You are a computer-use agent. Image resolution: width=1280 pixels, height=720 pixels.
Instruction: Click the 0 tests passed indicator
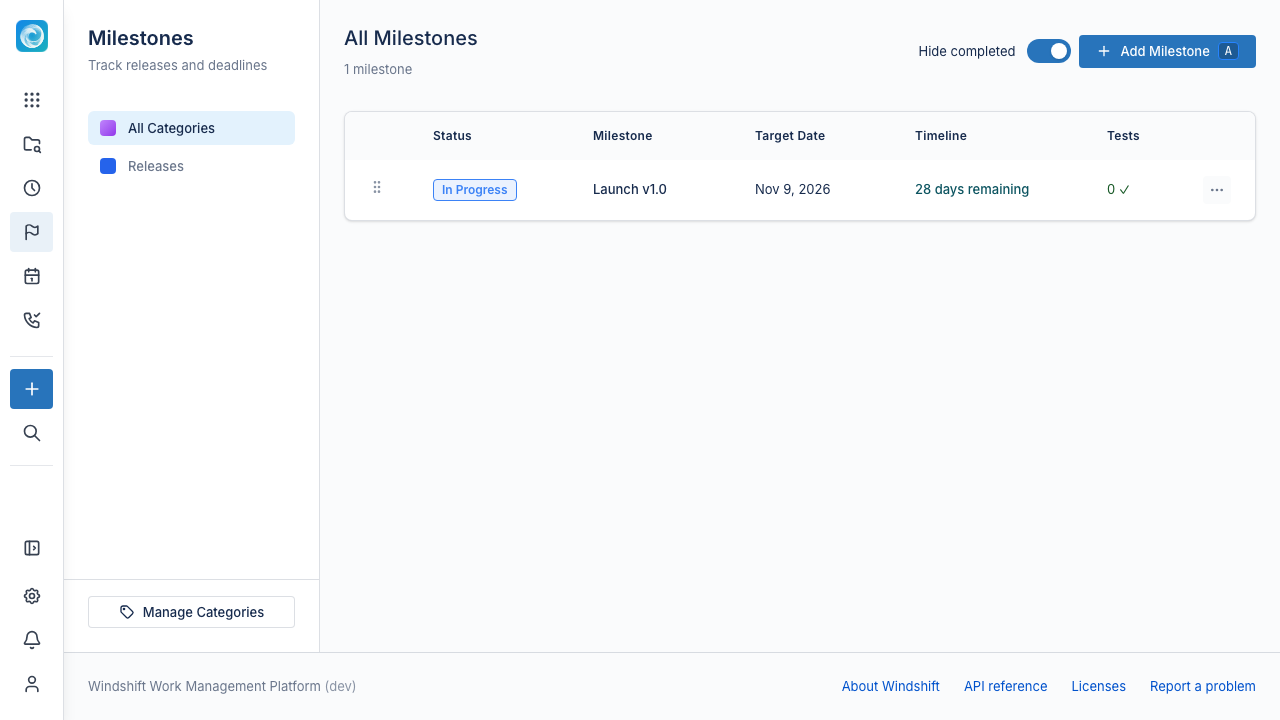coord(1118,189)
